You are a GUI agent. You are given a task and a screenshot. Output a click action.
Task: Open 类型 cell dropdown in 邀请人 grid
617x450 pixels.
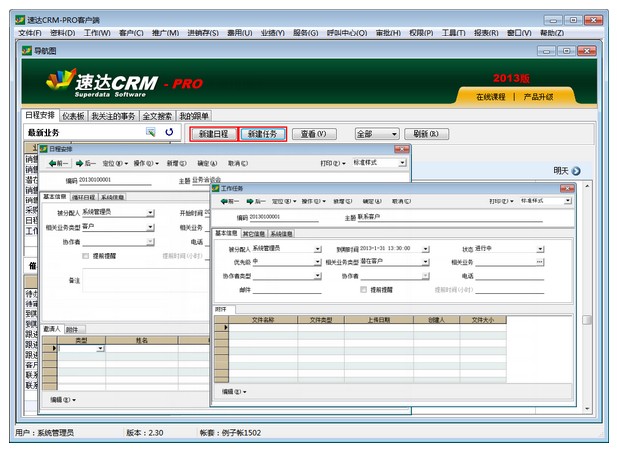coord(100,349)
